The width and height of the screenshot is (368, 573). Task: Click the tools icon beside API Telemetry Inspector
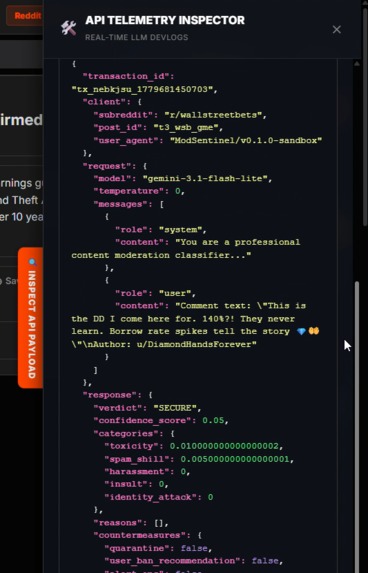pos(69,28)
